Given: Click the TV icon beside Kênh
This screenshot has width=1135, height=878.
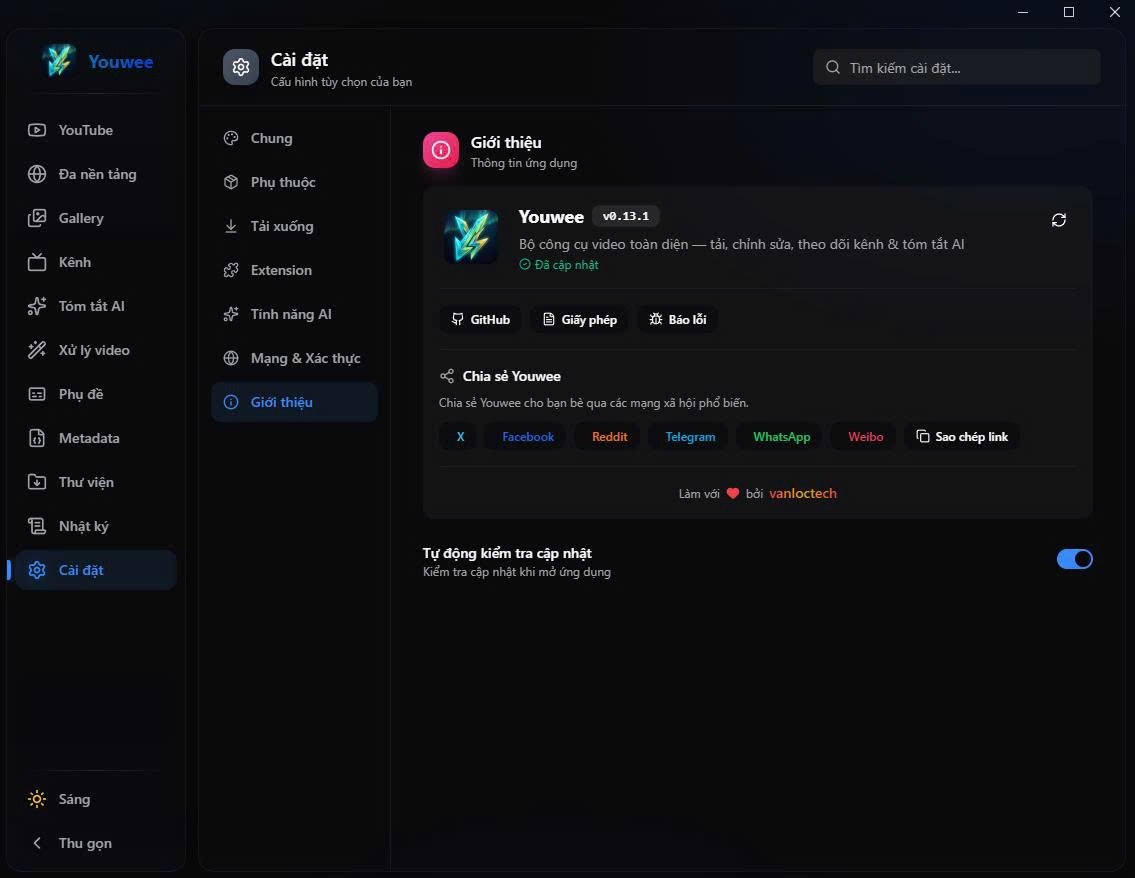Looking at the screenshot, I should [x=37, y=262].
